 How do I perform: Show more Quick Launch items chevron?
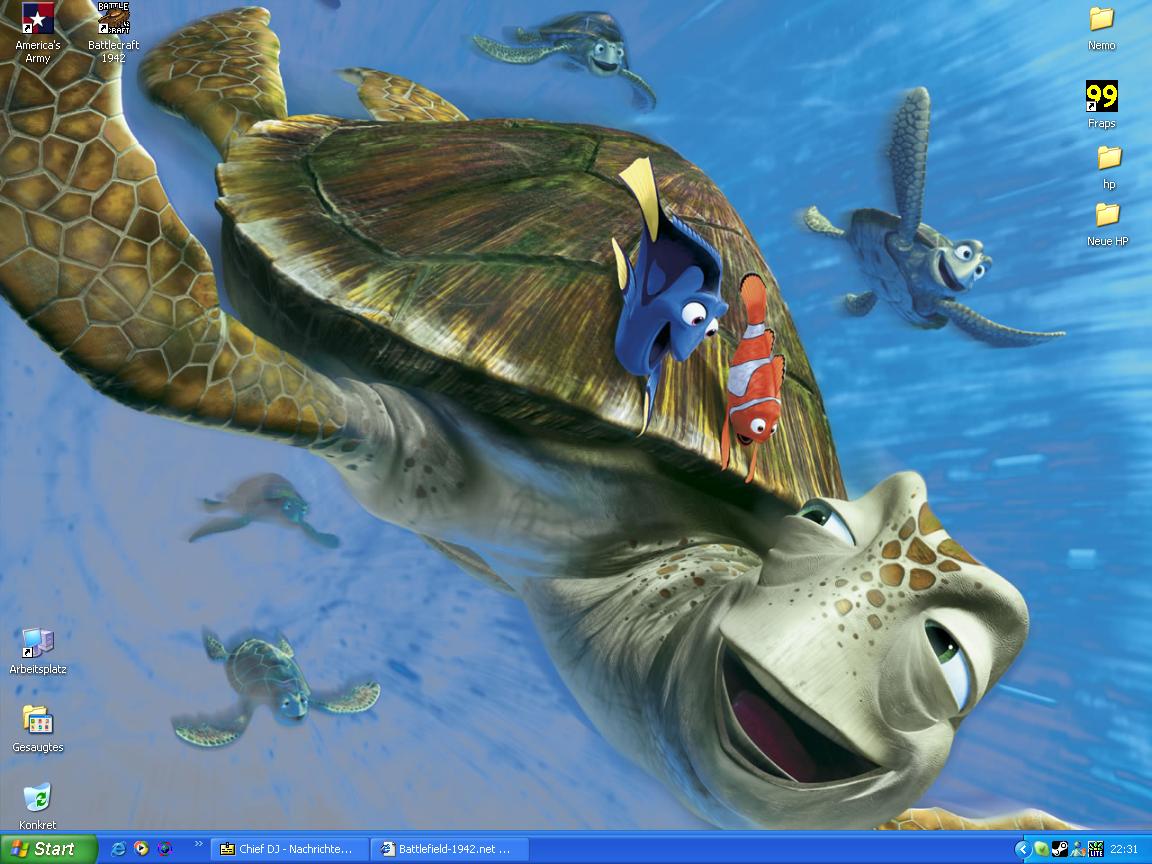coord(198,844)
